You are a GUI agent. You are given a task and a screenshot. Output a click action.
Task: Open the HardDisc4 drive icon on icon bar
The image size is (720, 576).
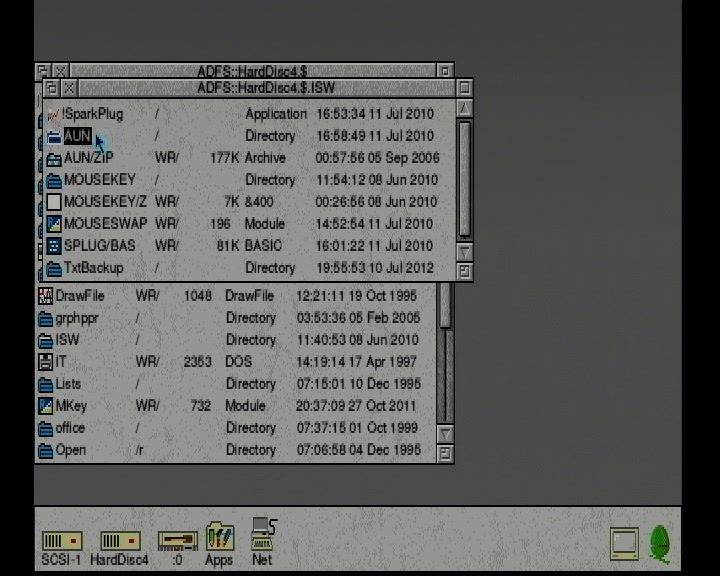pos(120,541)
